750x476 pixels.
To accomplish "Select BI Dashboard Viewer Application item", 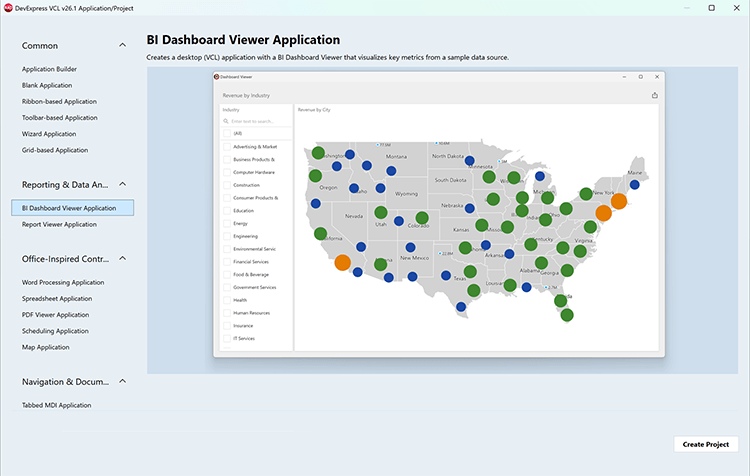I will tap(73, 208).
